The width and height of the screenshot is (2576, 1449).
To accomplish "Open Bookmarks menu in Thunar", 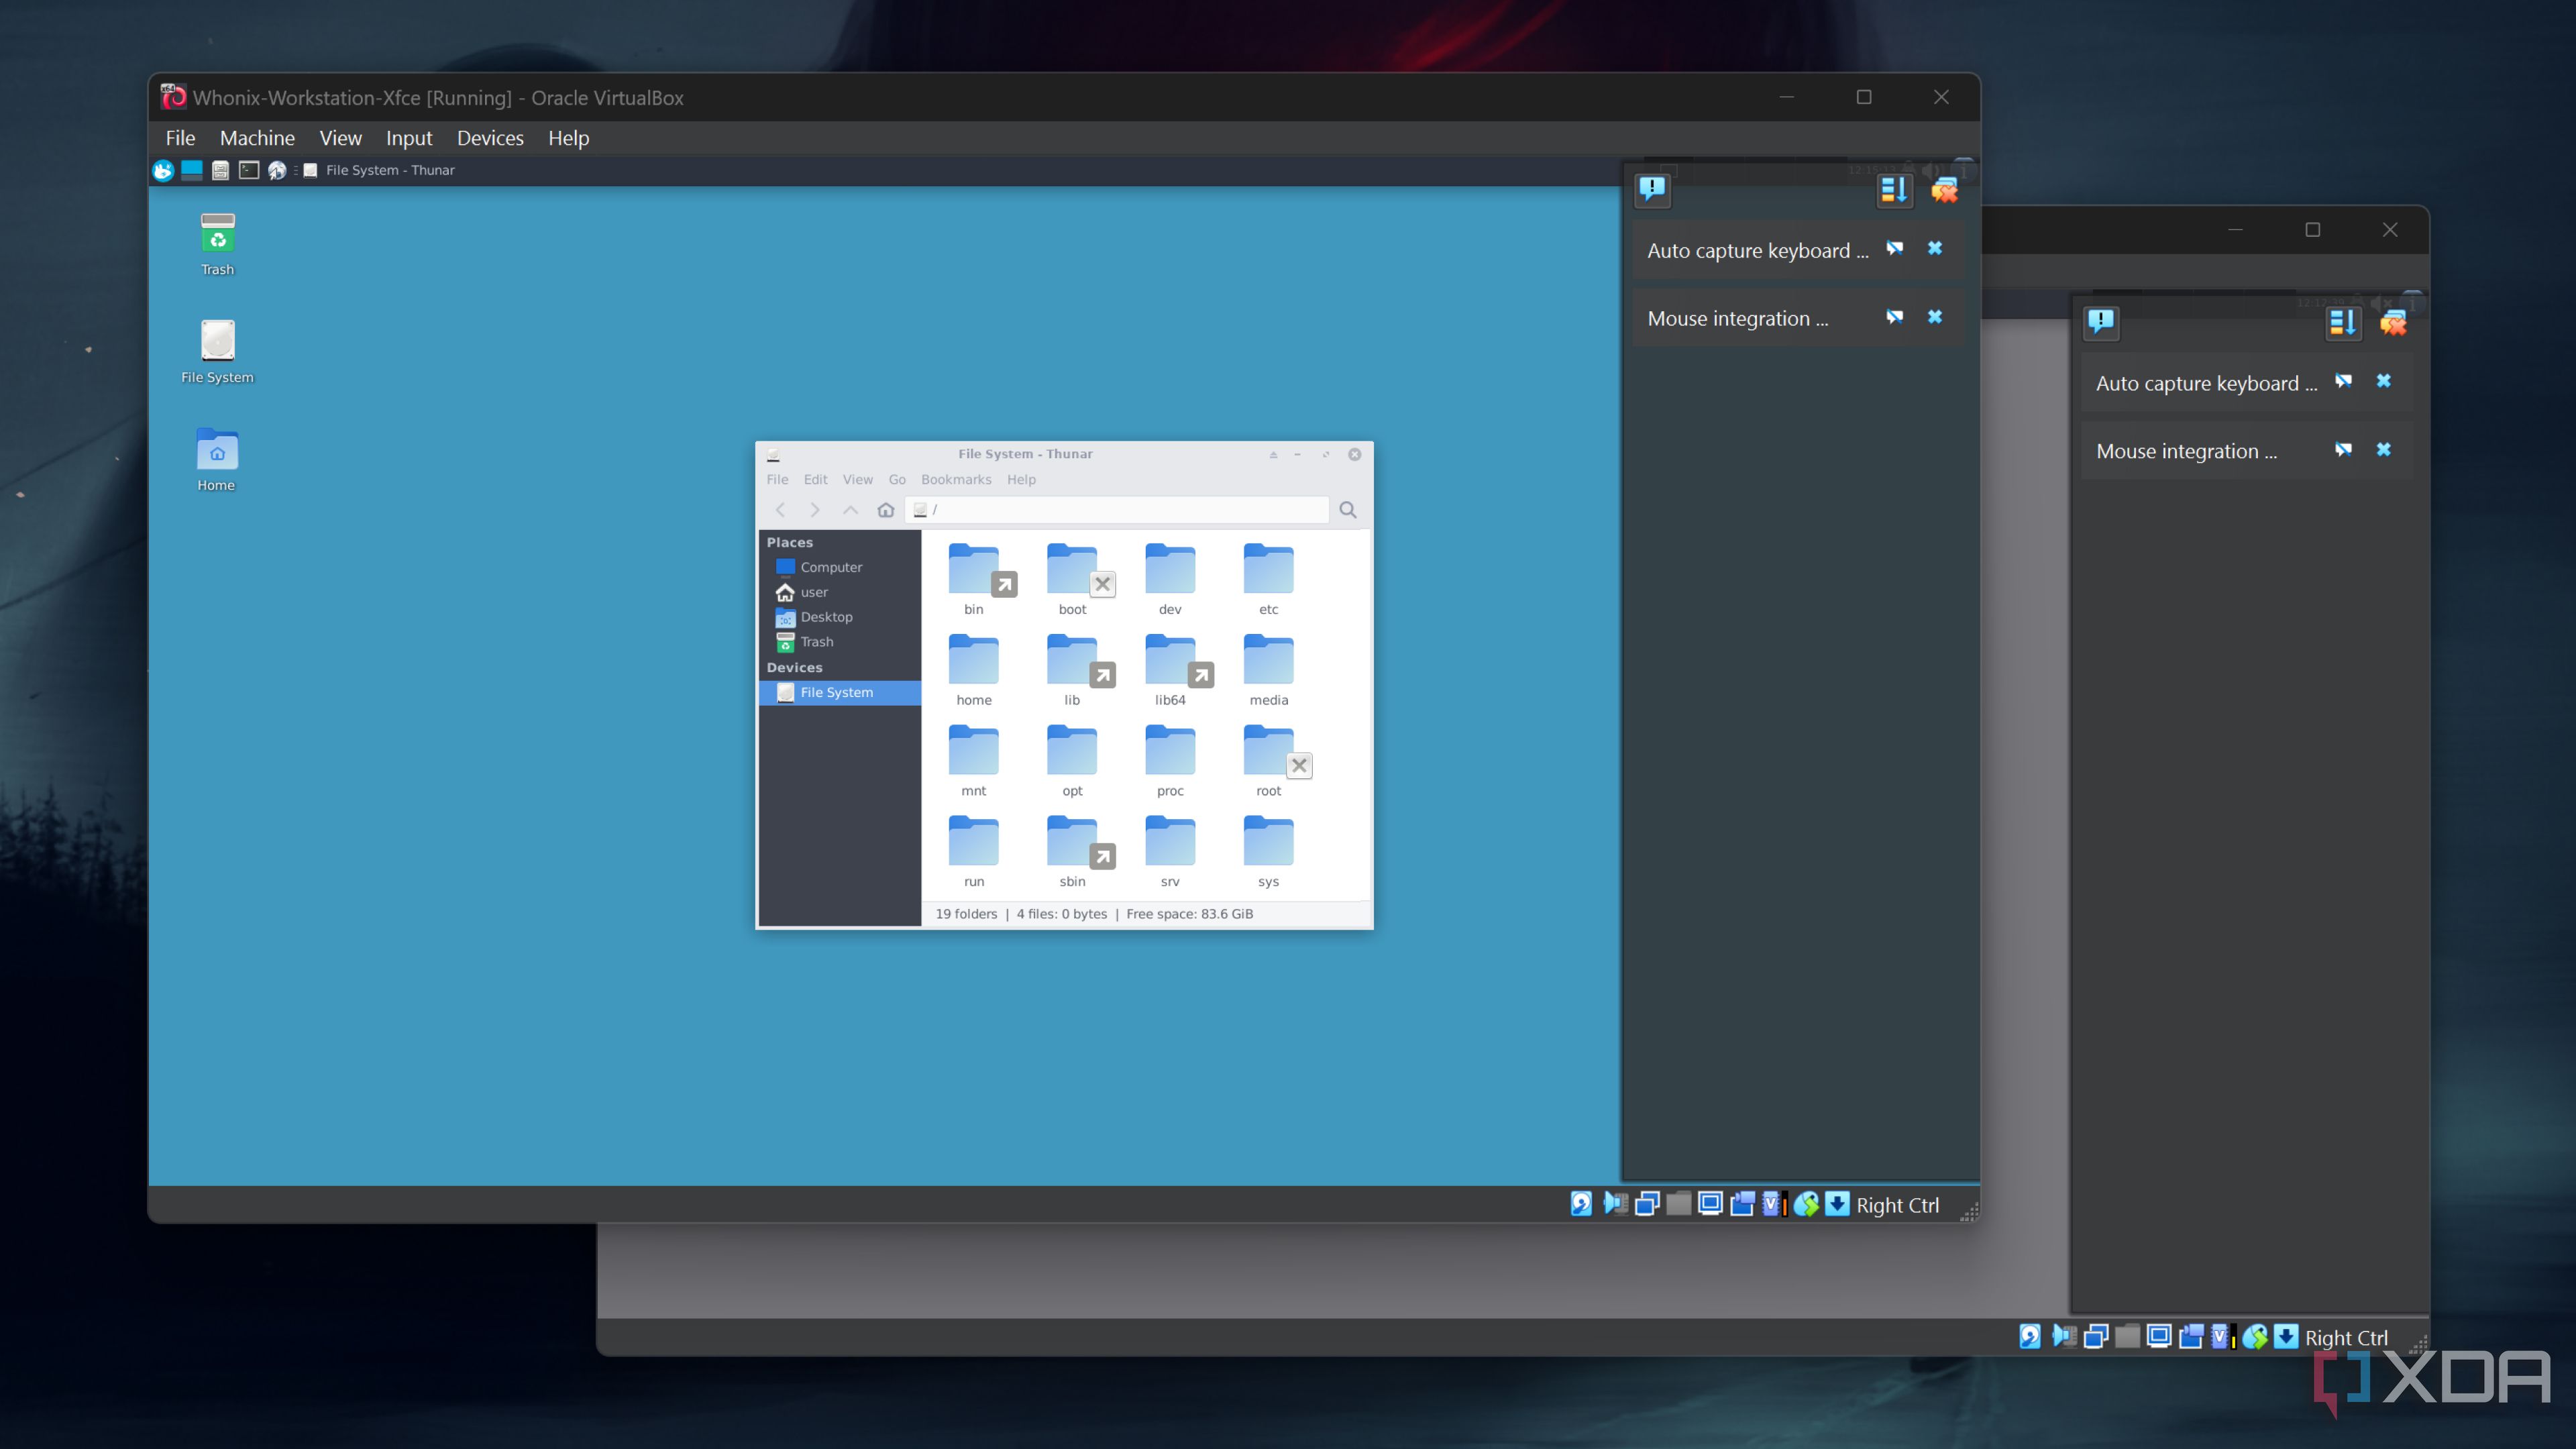I will [955, 480].
